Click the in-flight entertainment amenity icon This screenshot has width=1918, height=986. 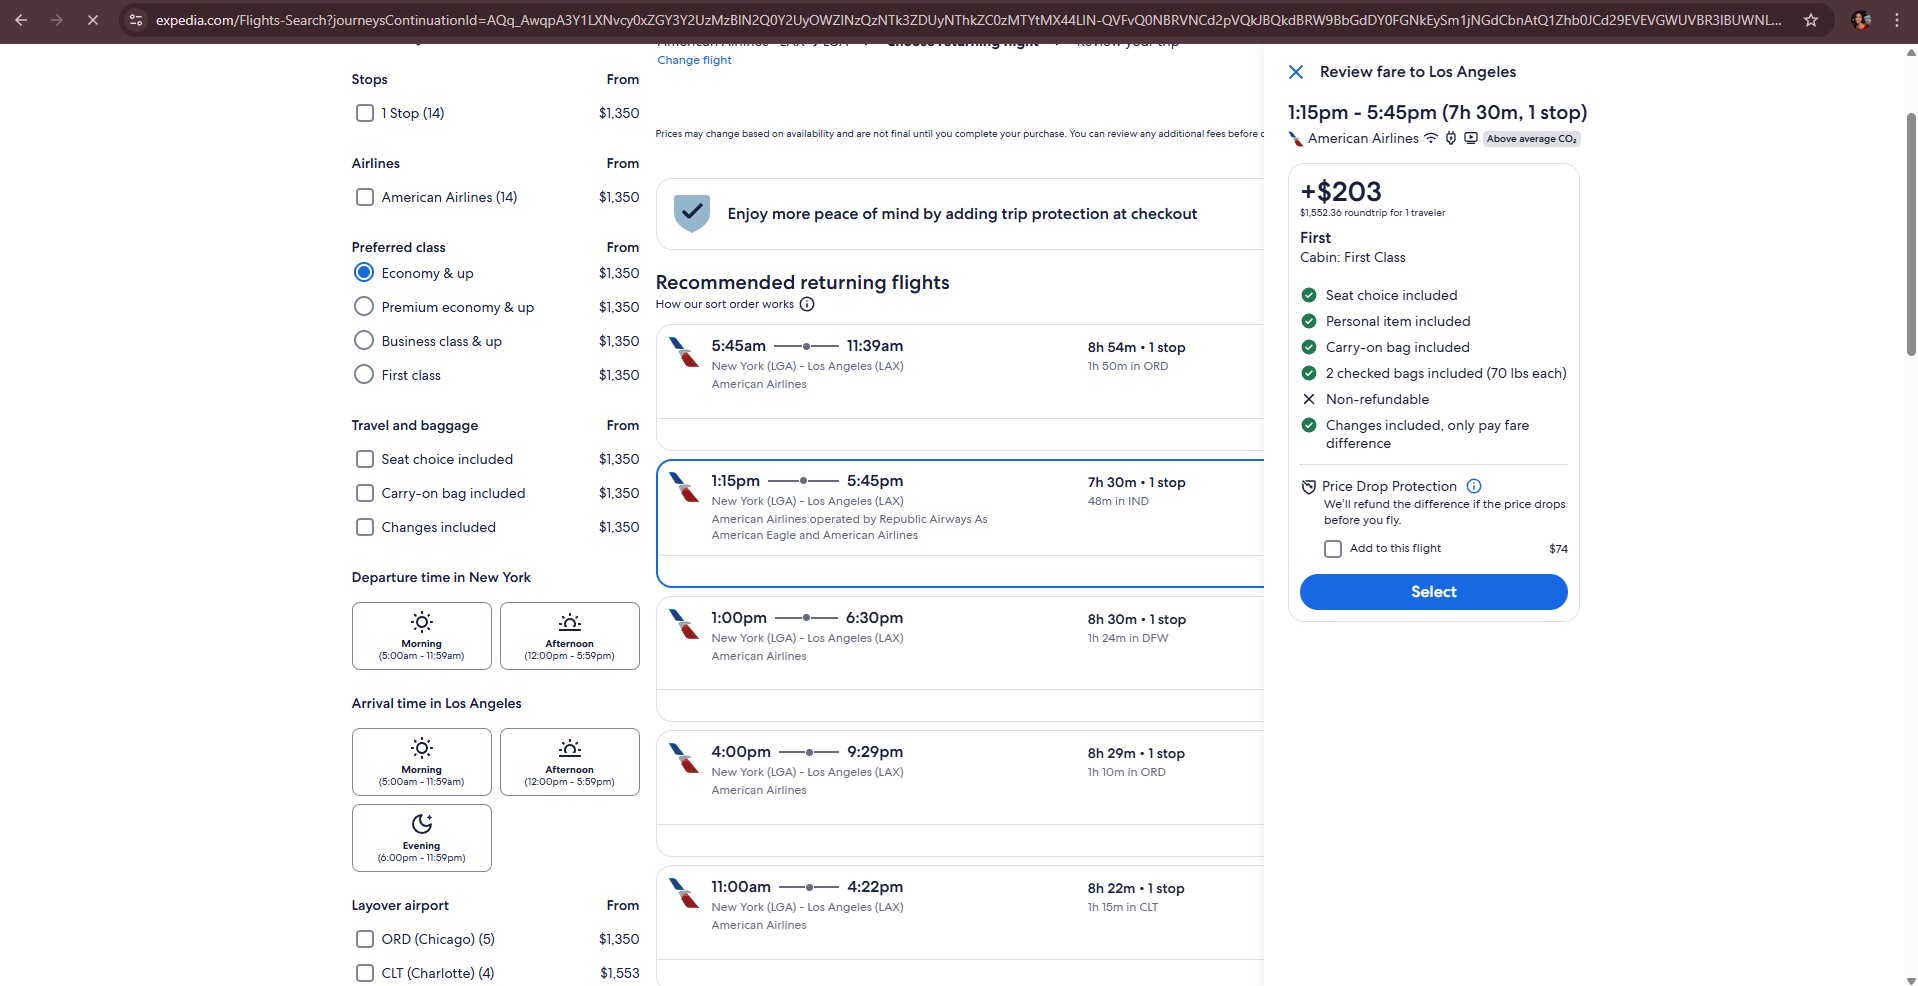click(1470, 138)
